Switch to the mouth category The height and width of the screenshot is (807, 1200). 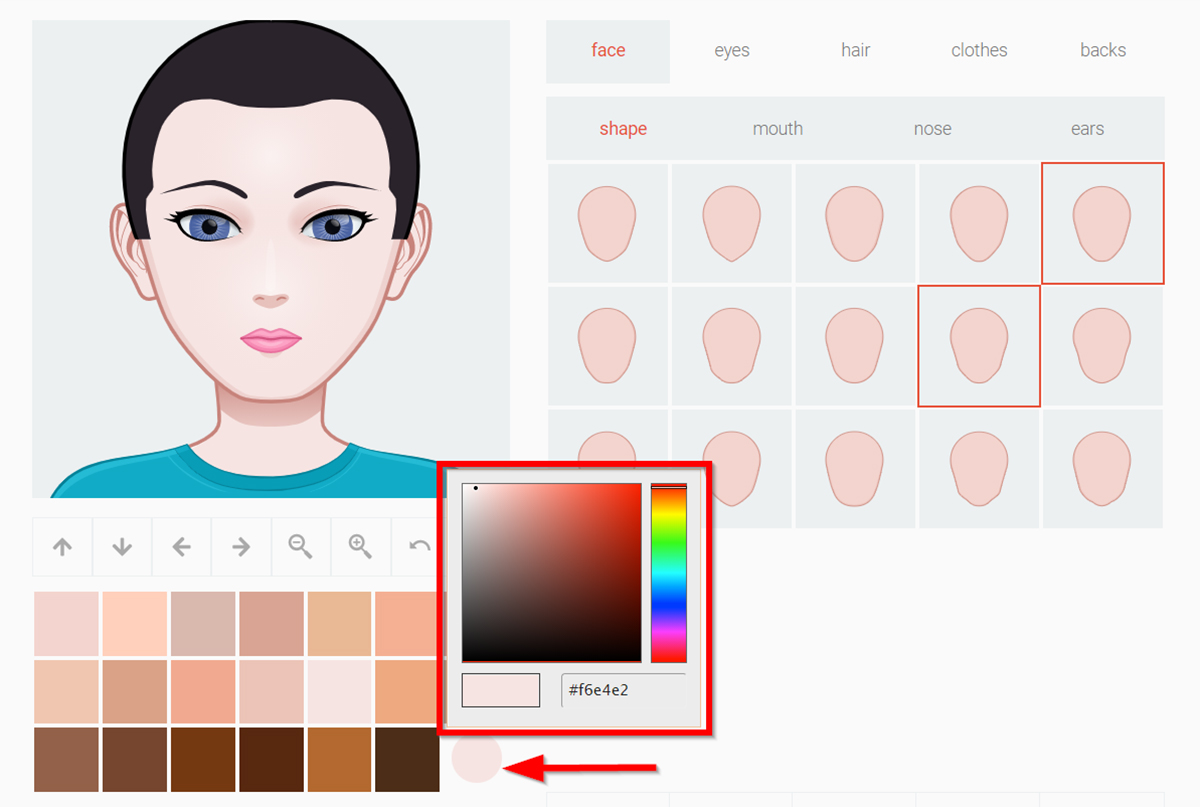click(x=778, y=128)
